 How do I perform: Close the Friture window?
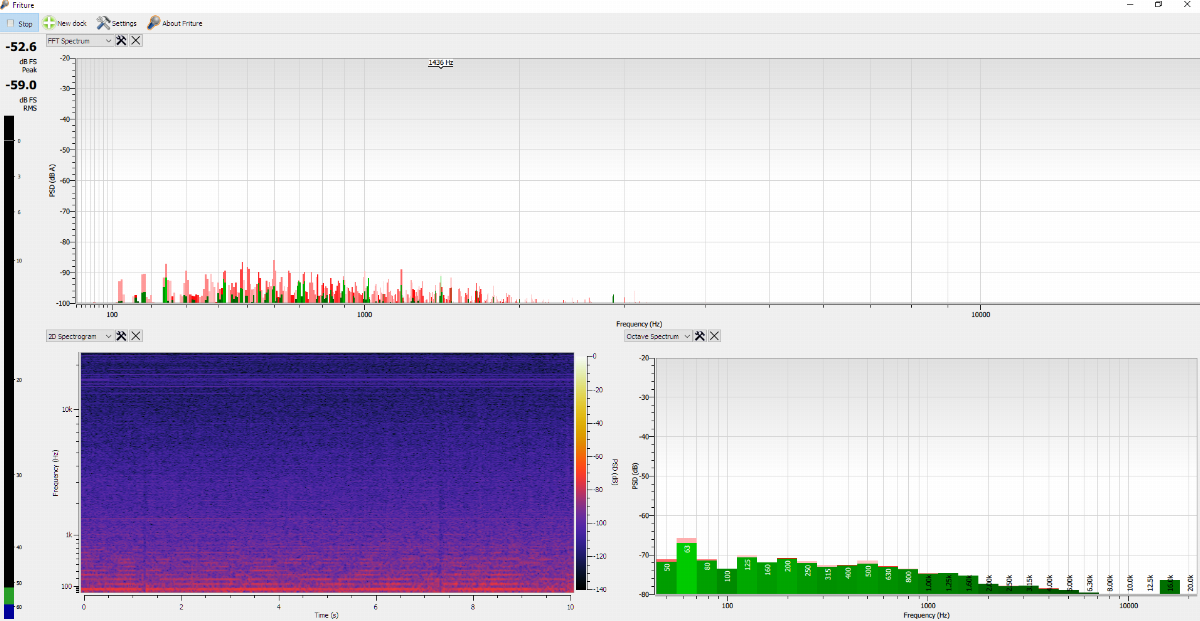click(x=1187, y=5)
